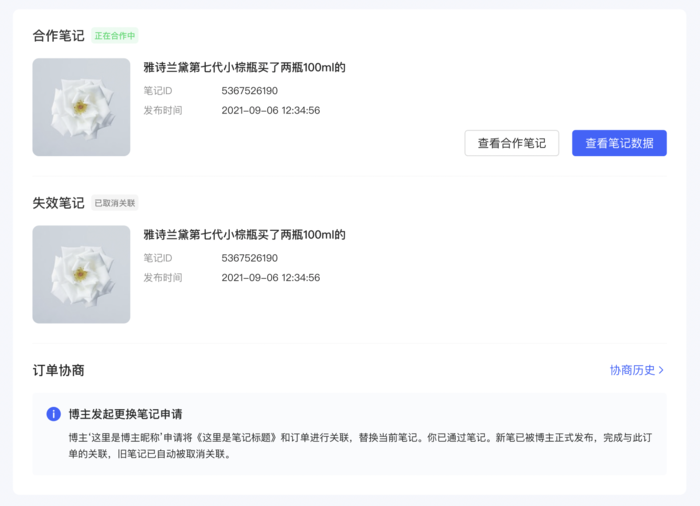This screenshot has height=506, width=700.
Task: Click the chevron arrow beside 协商历史
Action: (661, 370)
